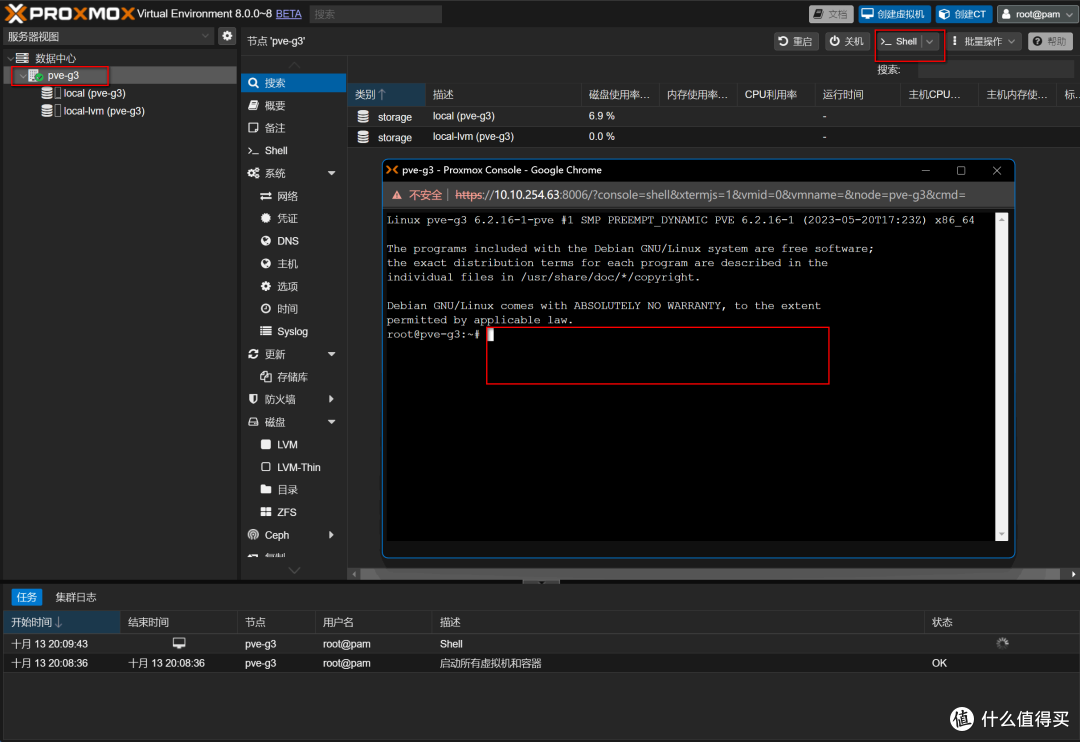This screenshot has width=1080, height=742.
Task: Collapse the pve-g3 tree node
Action: click(x=22, y=76)
